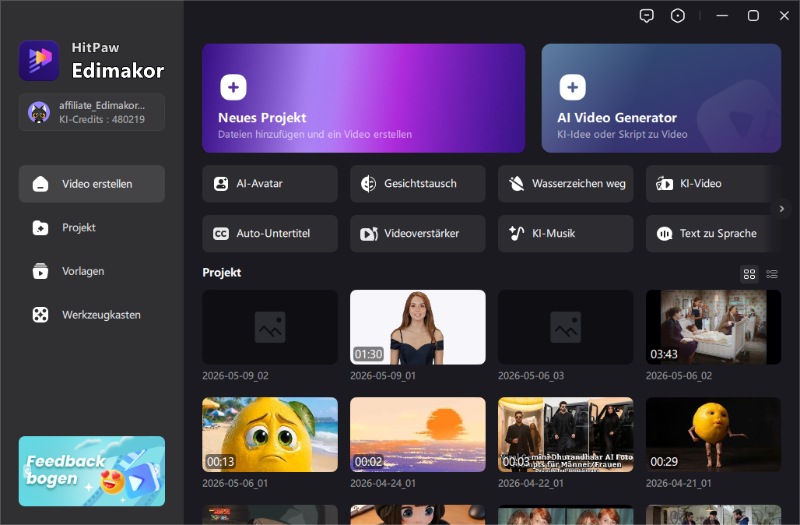Open the Projekt sidebar tab

92,228
